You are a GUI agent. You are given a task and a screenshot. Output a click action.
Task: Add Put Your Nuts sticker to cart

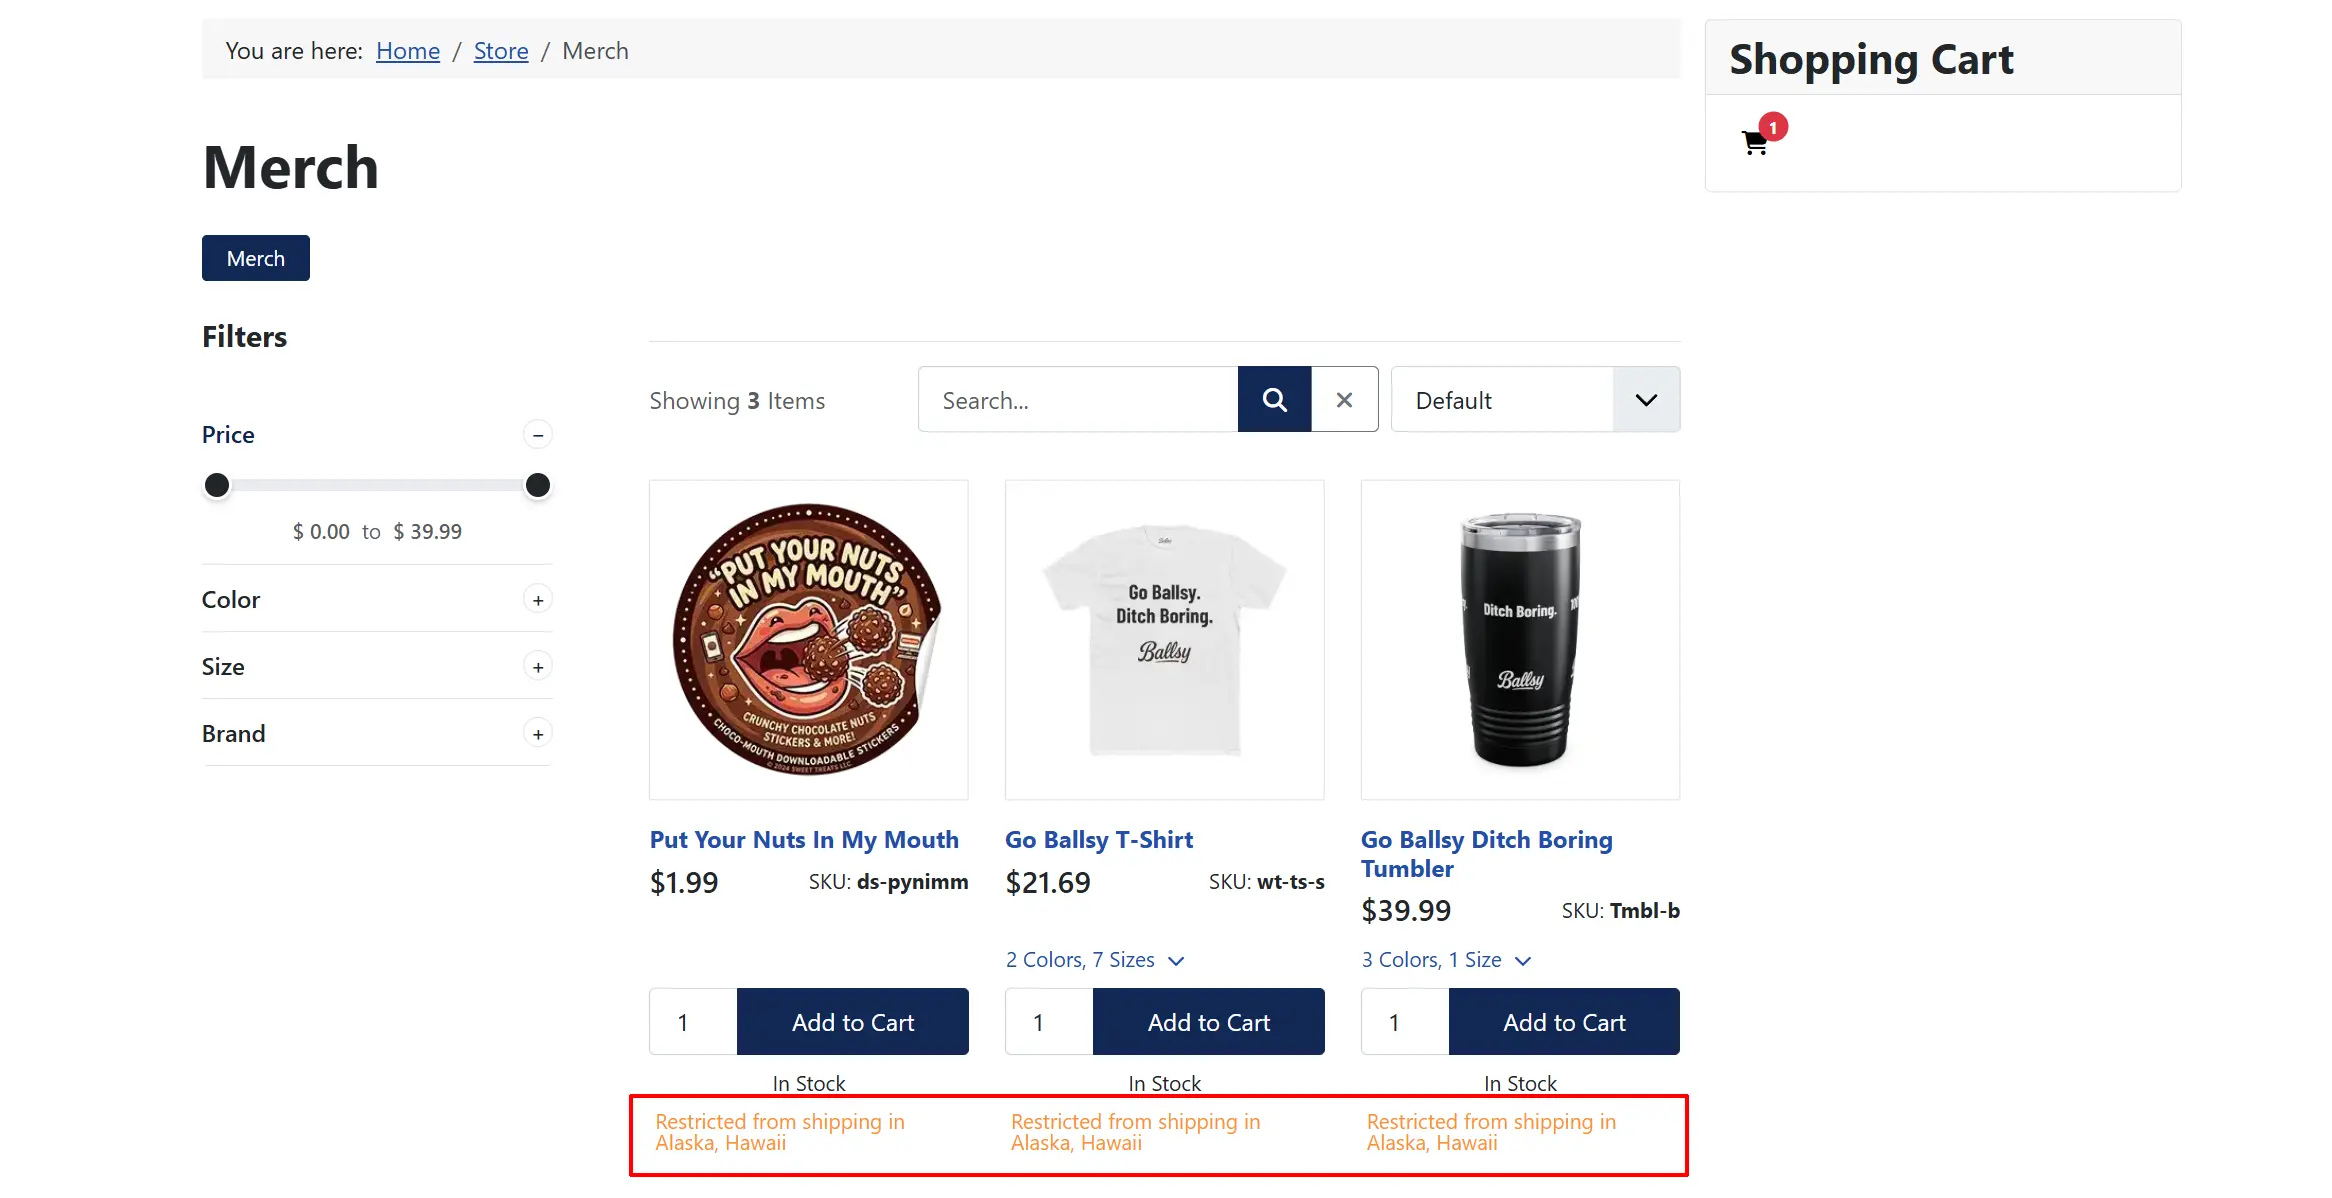click(853, 1022)
